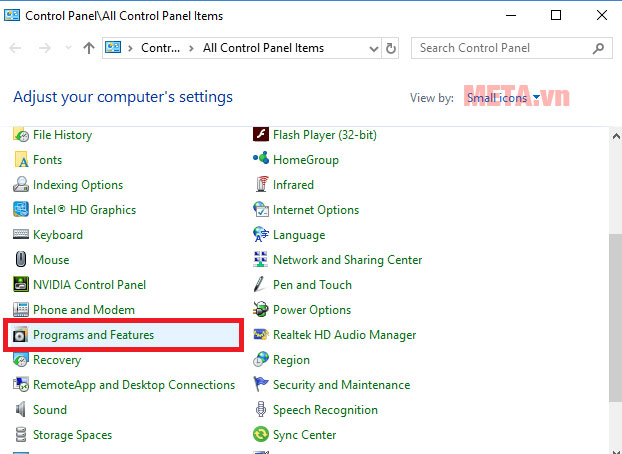The image size is (622, 454).
Task: Open the NVIDIA Control Panel link
Action: [90, 285]
